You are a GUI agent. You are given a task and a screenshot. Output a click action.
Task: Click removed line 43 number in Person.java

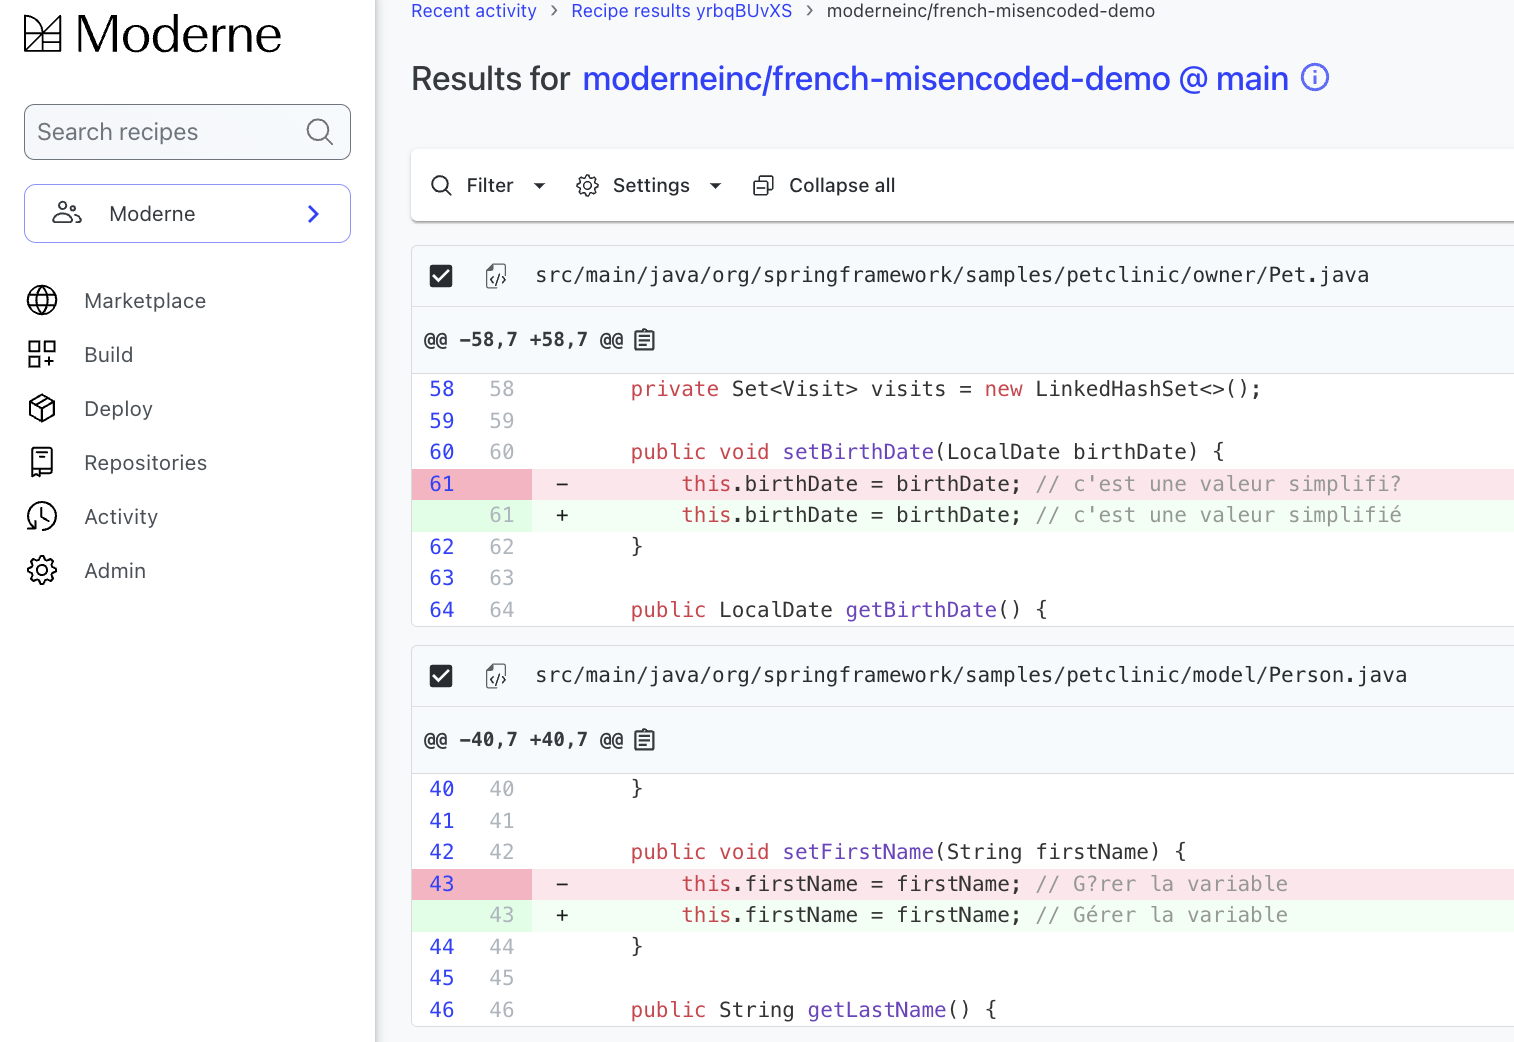(442, 884)
